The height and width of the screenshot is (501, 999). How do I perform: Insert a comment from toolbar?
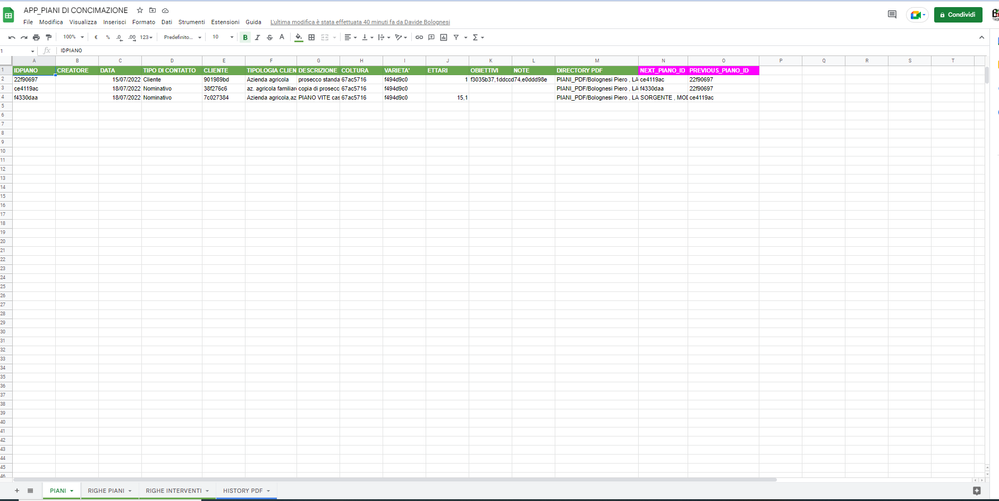coord(431,38)
